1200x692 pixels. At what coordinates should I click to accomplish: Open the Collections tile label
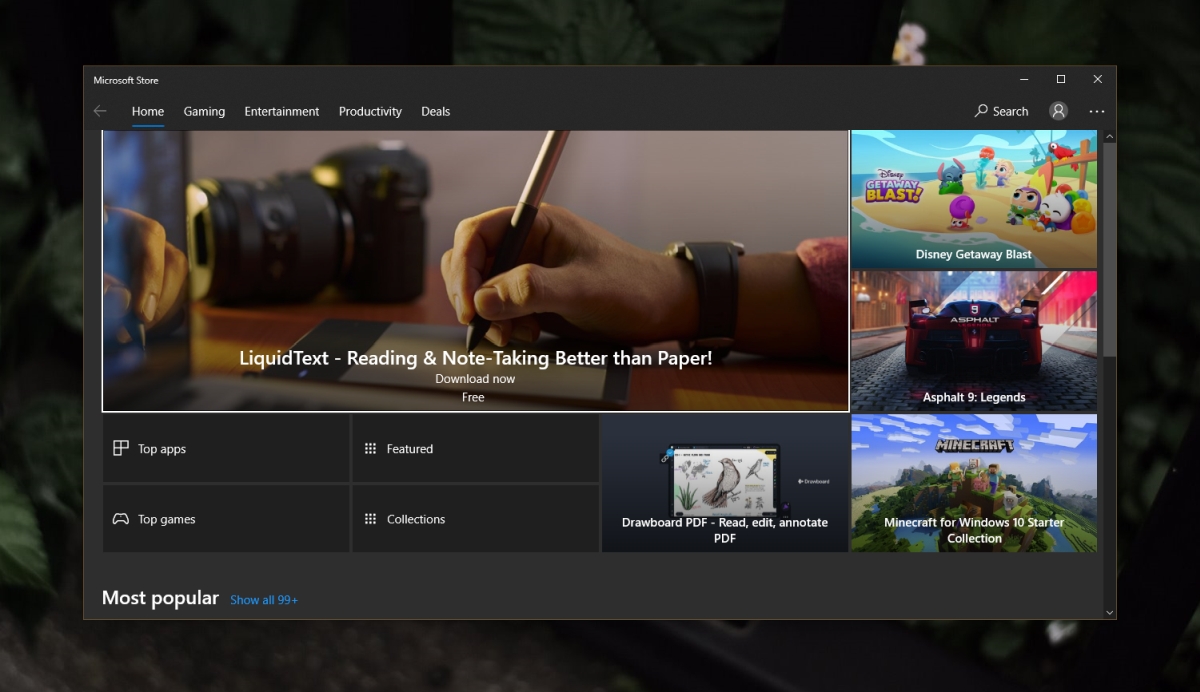point(416,519)
